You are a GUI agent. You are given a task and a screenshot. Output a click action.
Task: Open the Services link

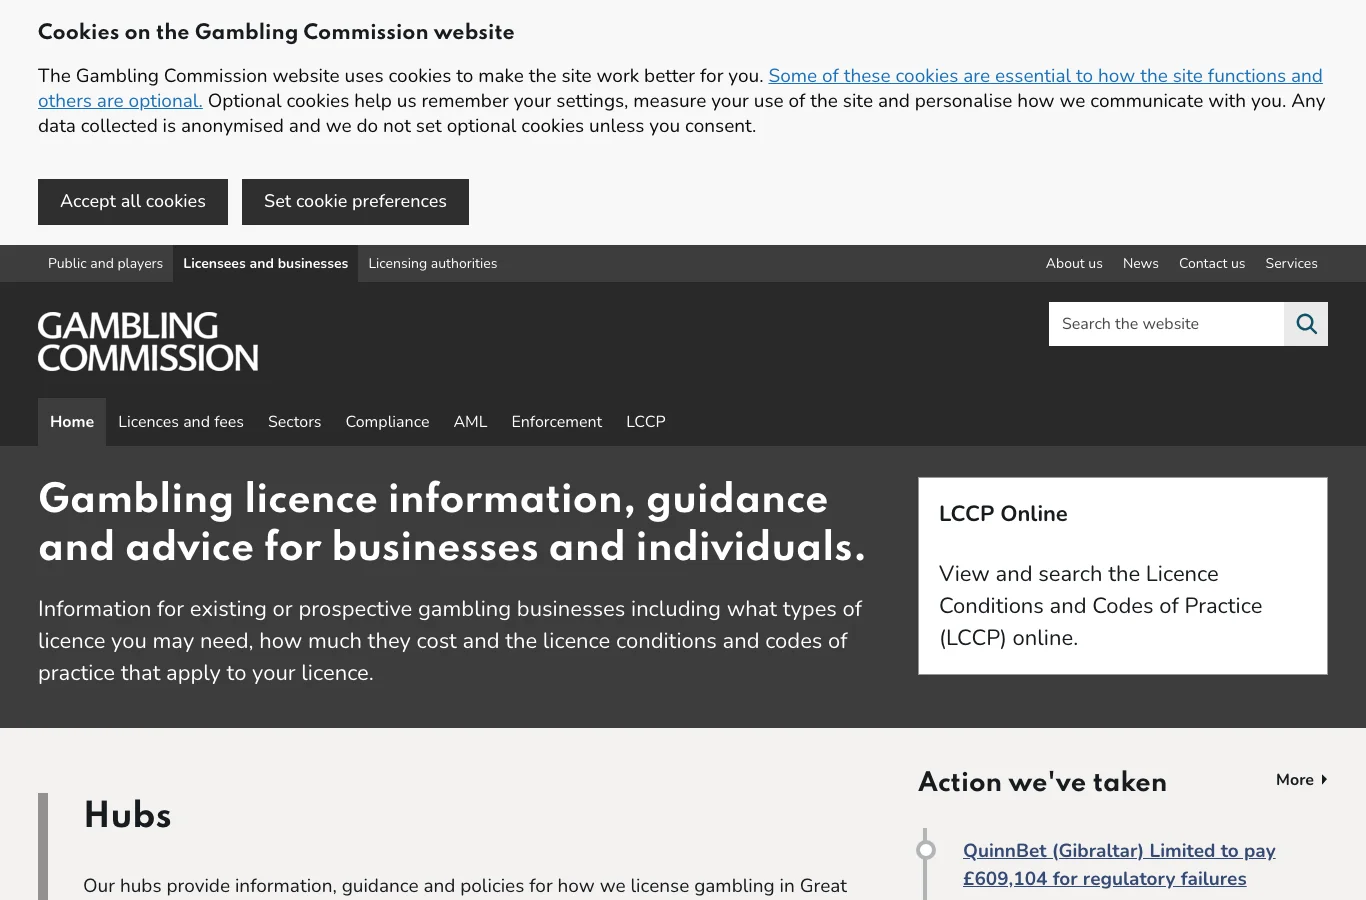click(x=1291, y=264)
